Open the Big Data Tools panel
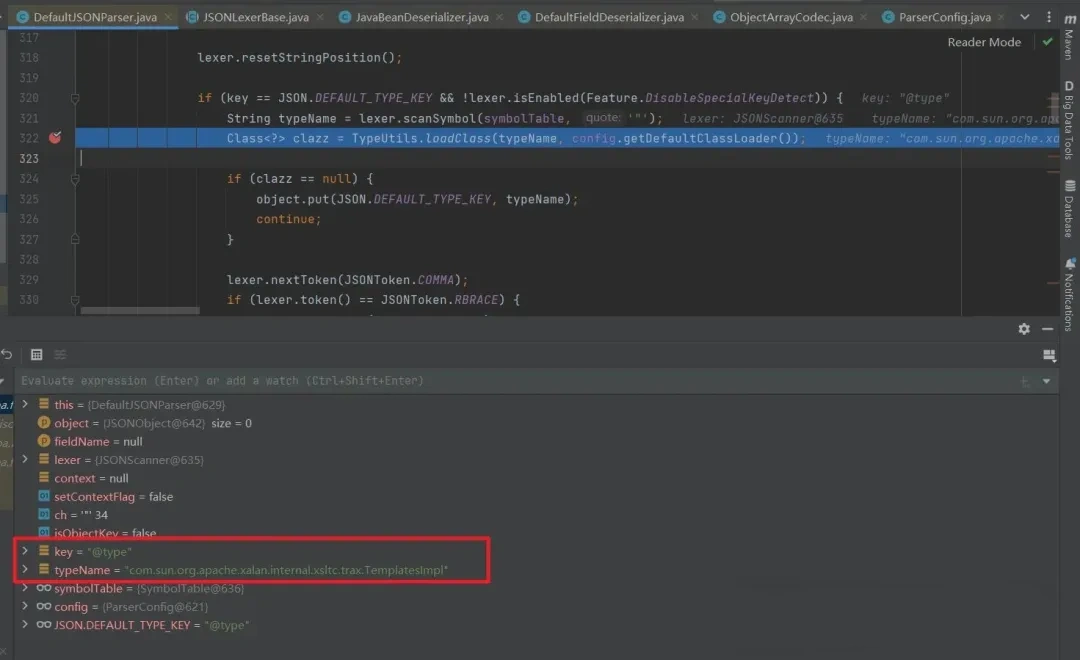 1069,121
